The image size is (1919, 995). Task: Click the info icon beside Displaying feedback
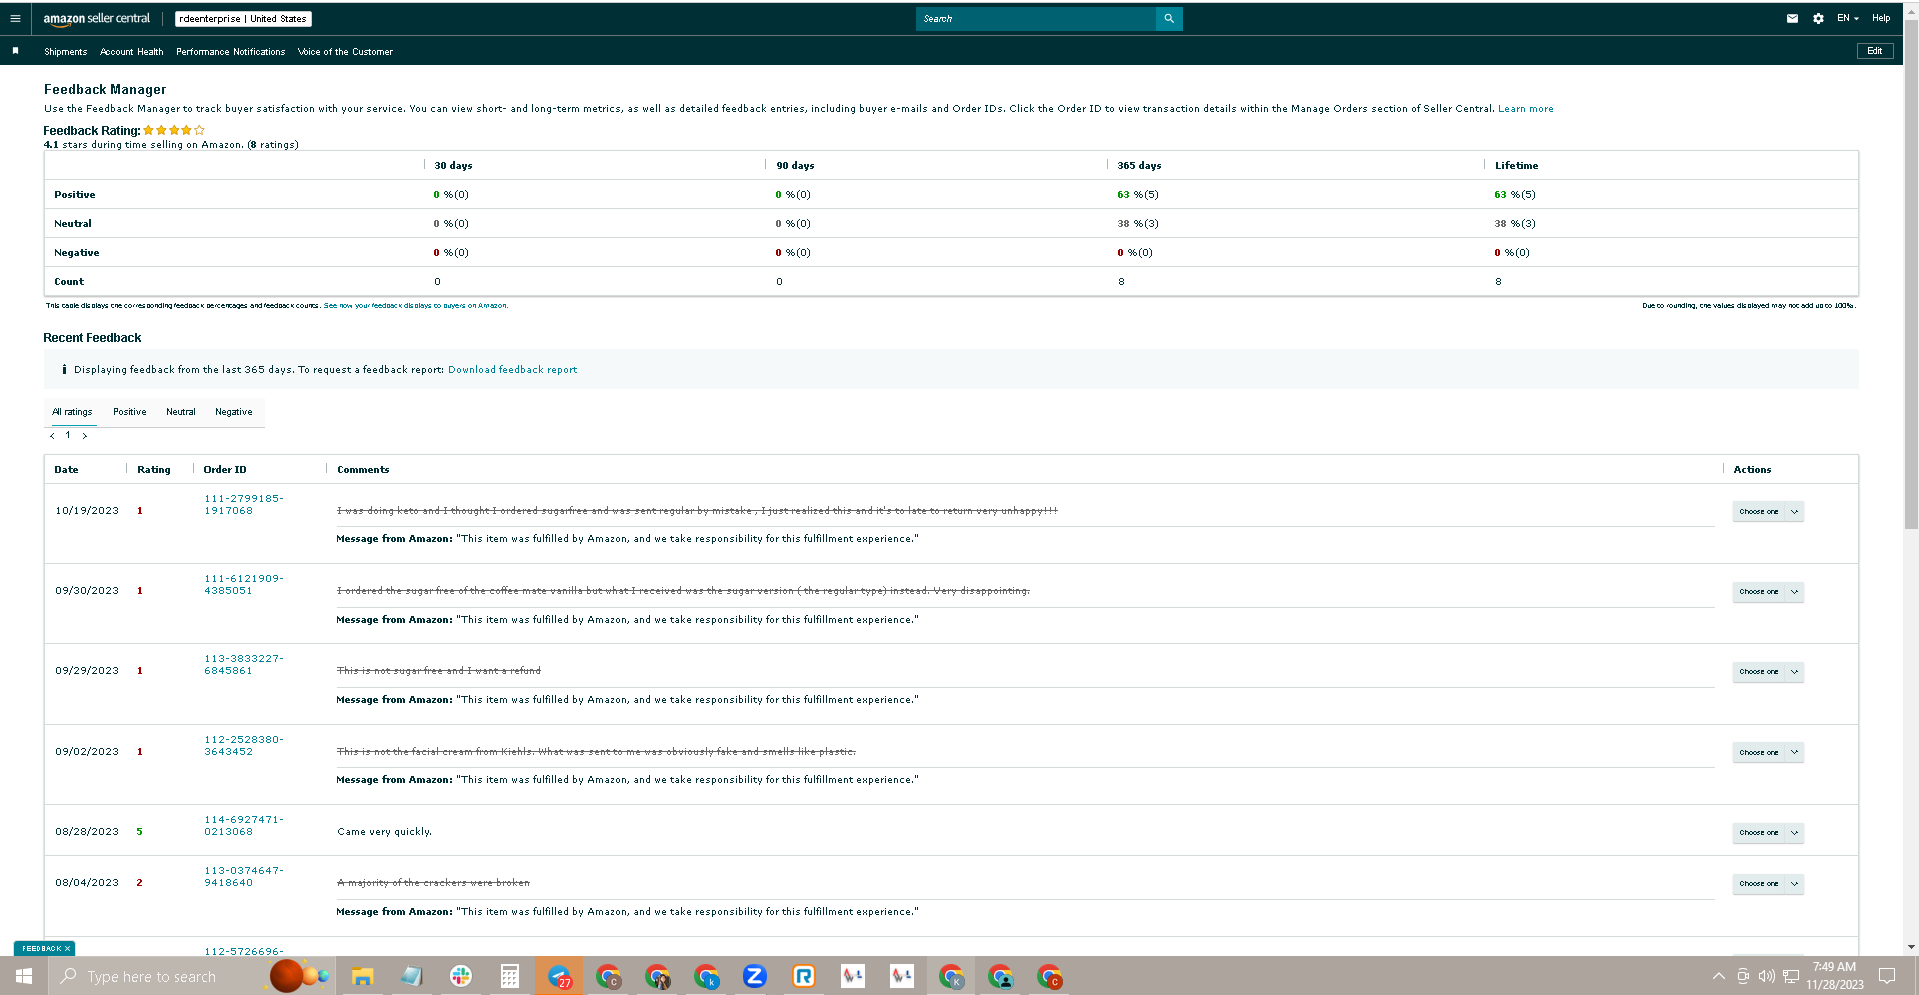tap(64, 370)
